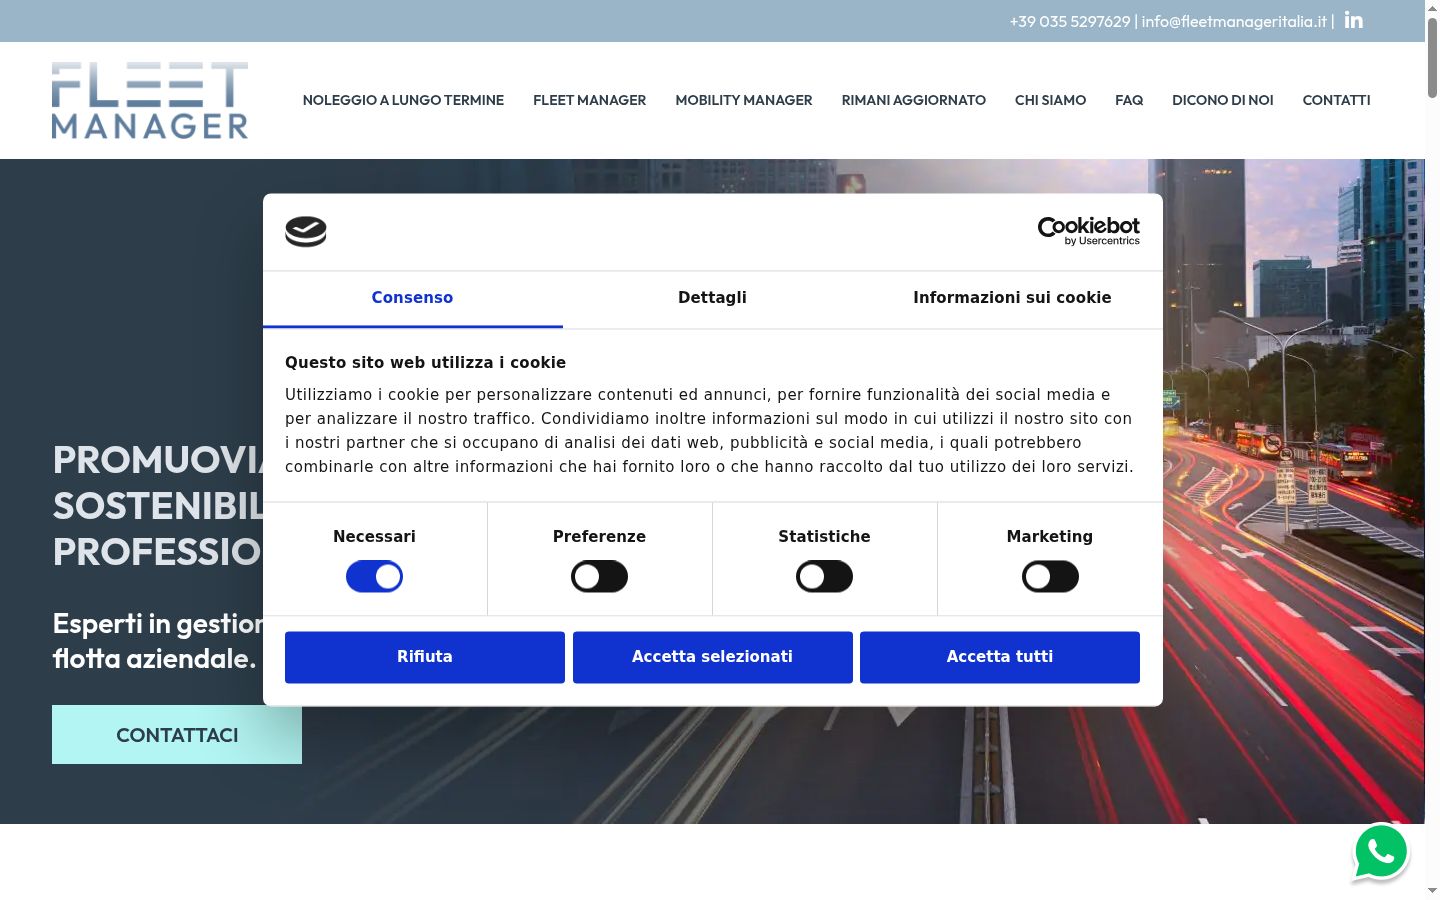The height and width of the screenshot is (900, 1440).
Task: Click the Fleet Manager logo
Action: [150, 100]
